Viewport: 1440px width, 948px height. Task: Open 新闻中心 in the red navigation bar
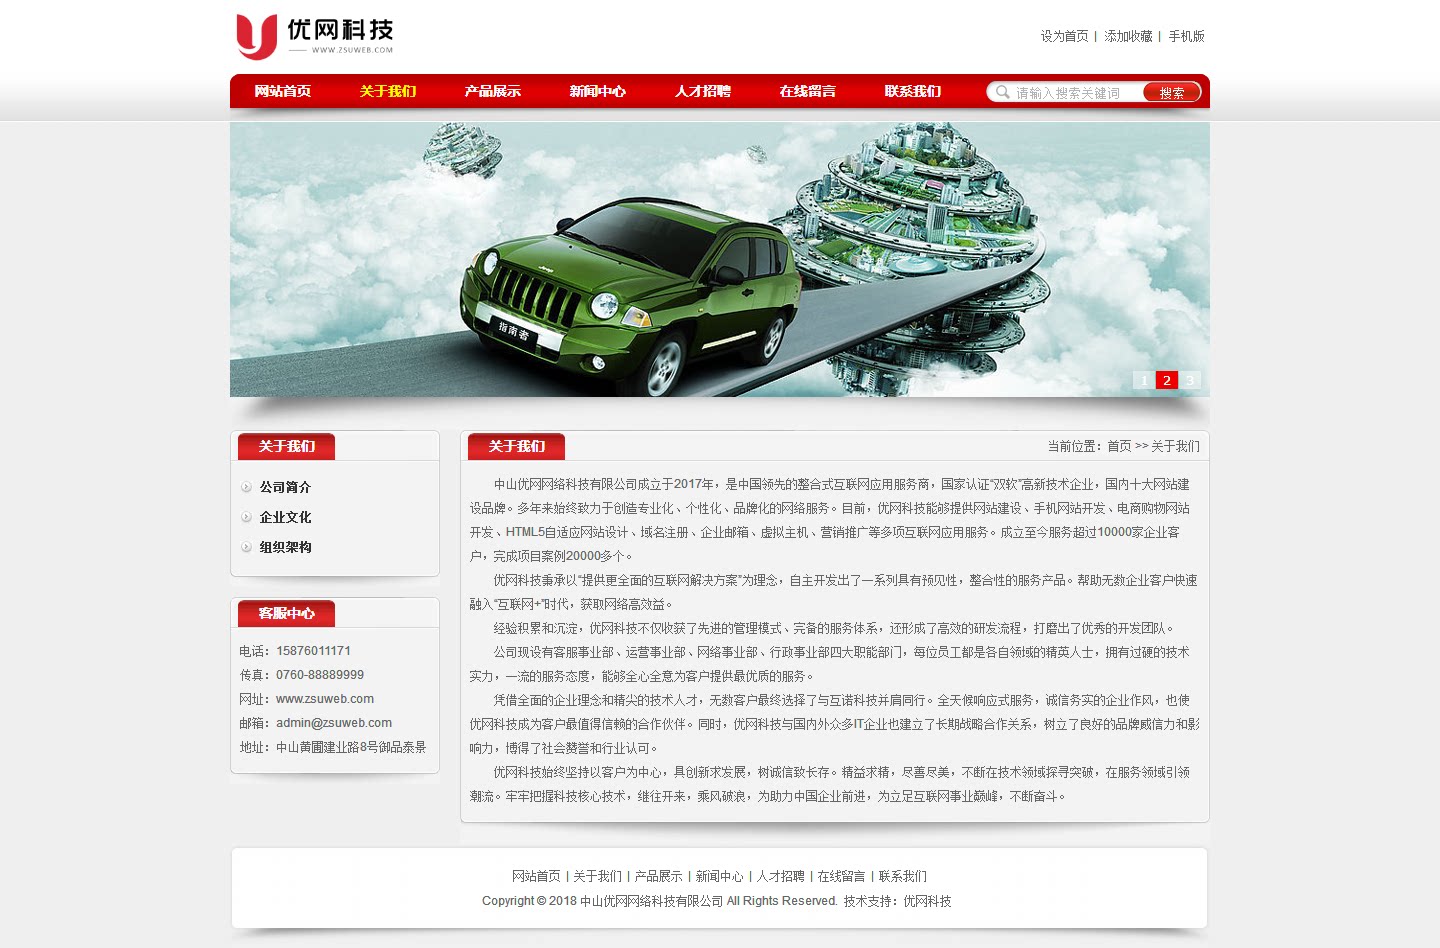coord(598,91)
